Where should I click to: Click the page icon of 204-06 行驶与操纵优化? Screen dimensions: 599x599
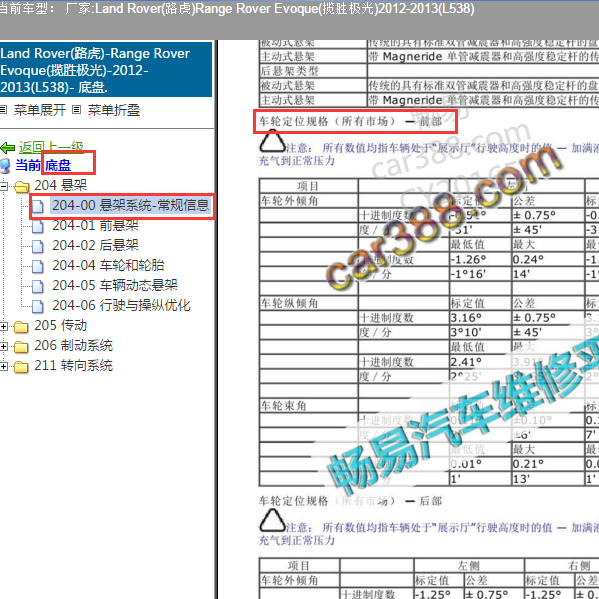(x=37, y=306)
